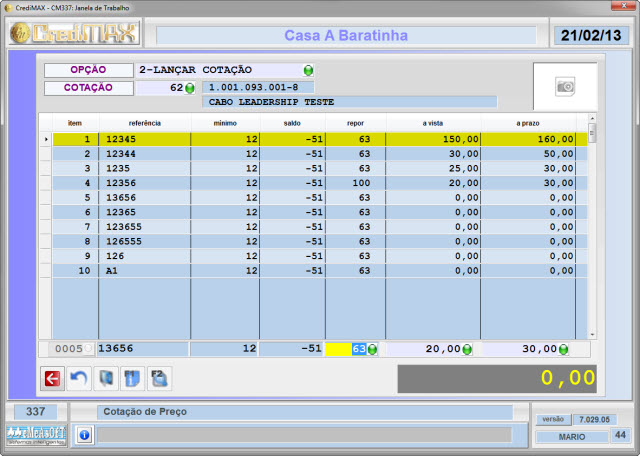Click the fifth bottom toolbar save icon
Screen dimensions: 640x456
click(158, 378)
